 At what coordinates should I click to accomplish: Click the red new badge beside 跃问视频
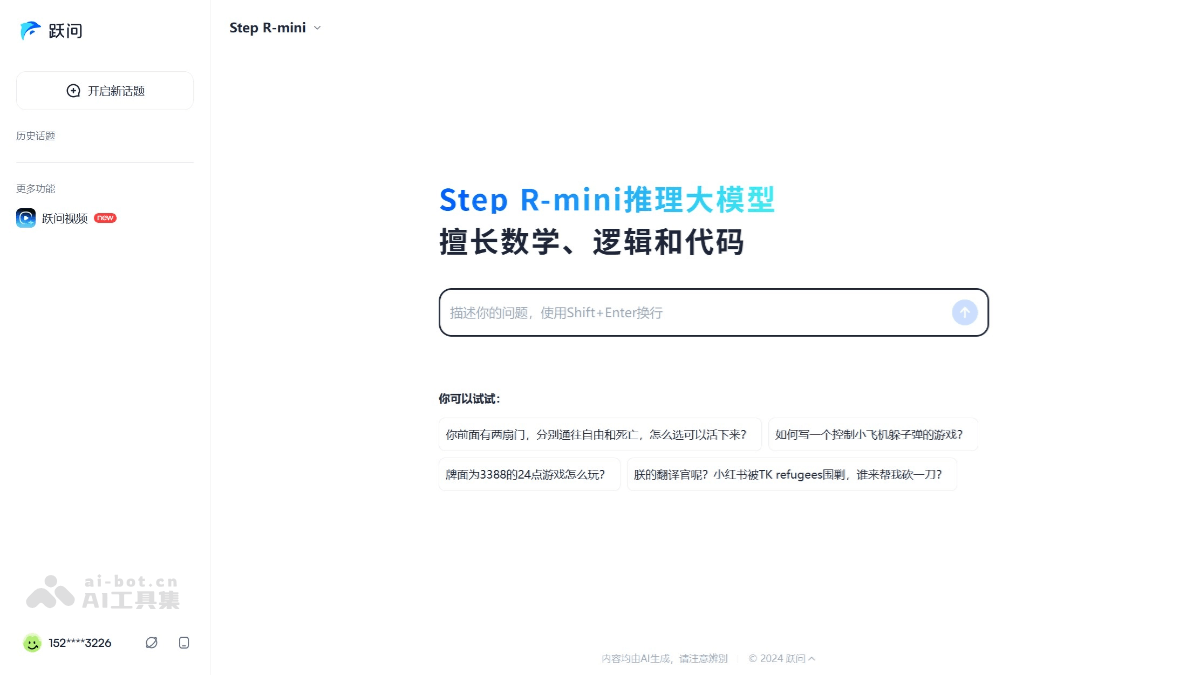click(104, 217)
